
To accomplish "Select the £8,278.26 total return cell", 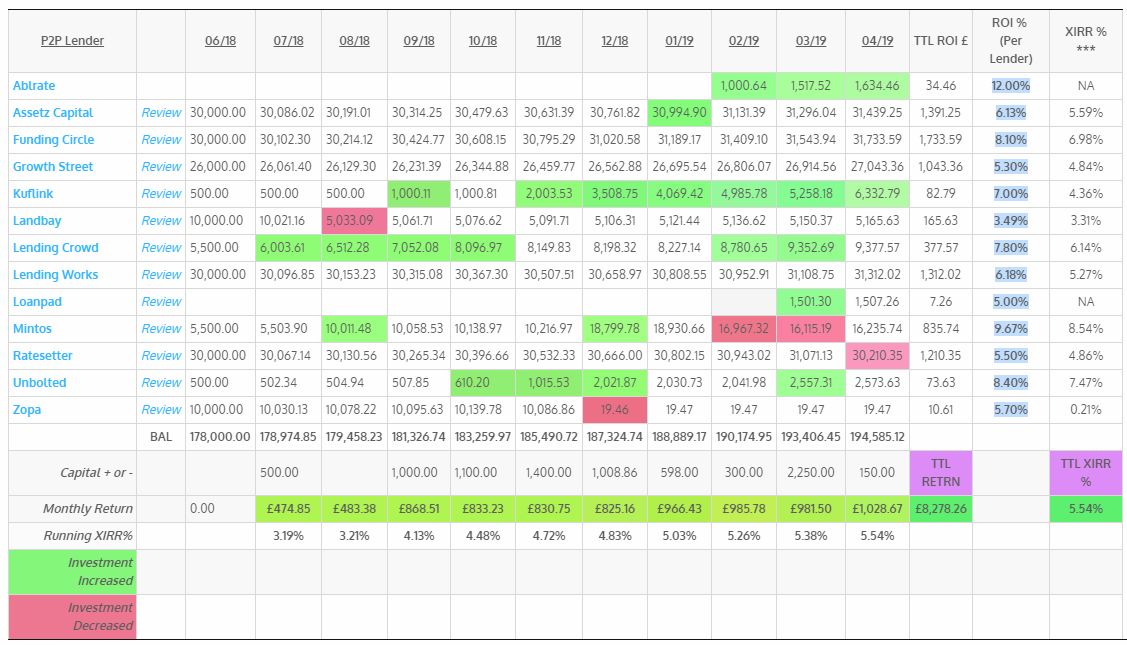I will 941,508.
